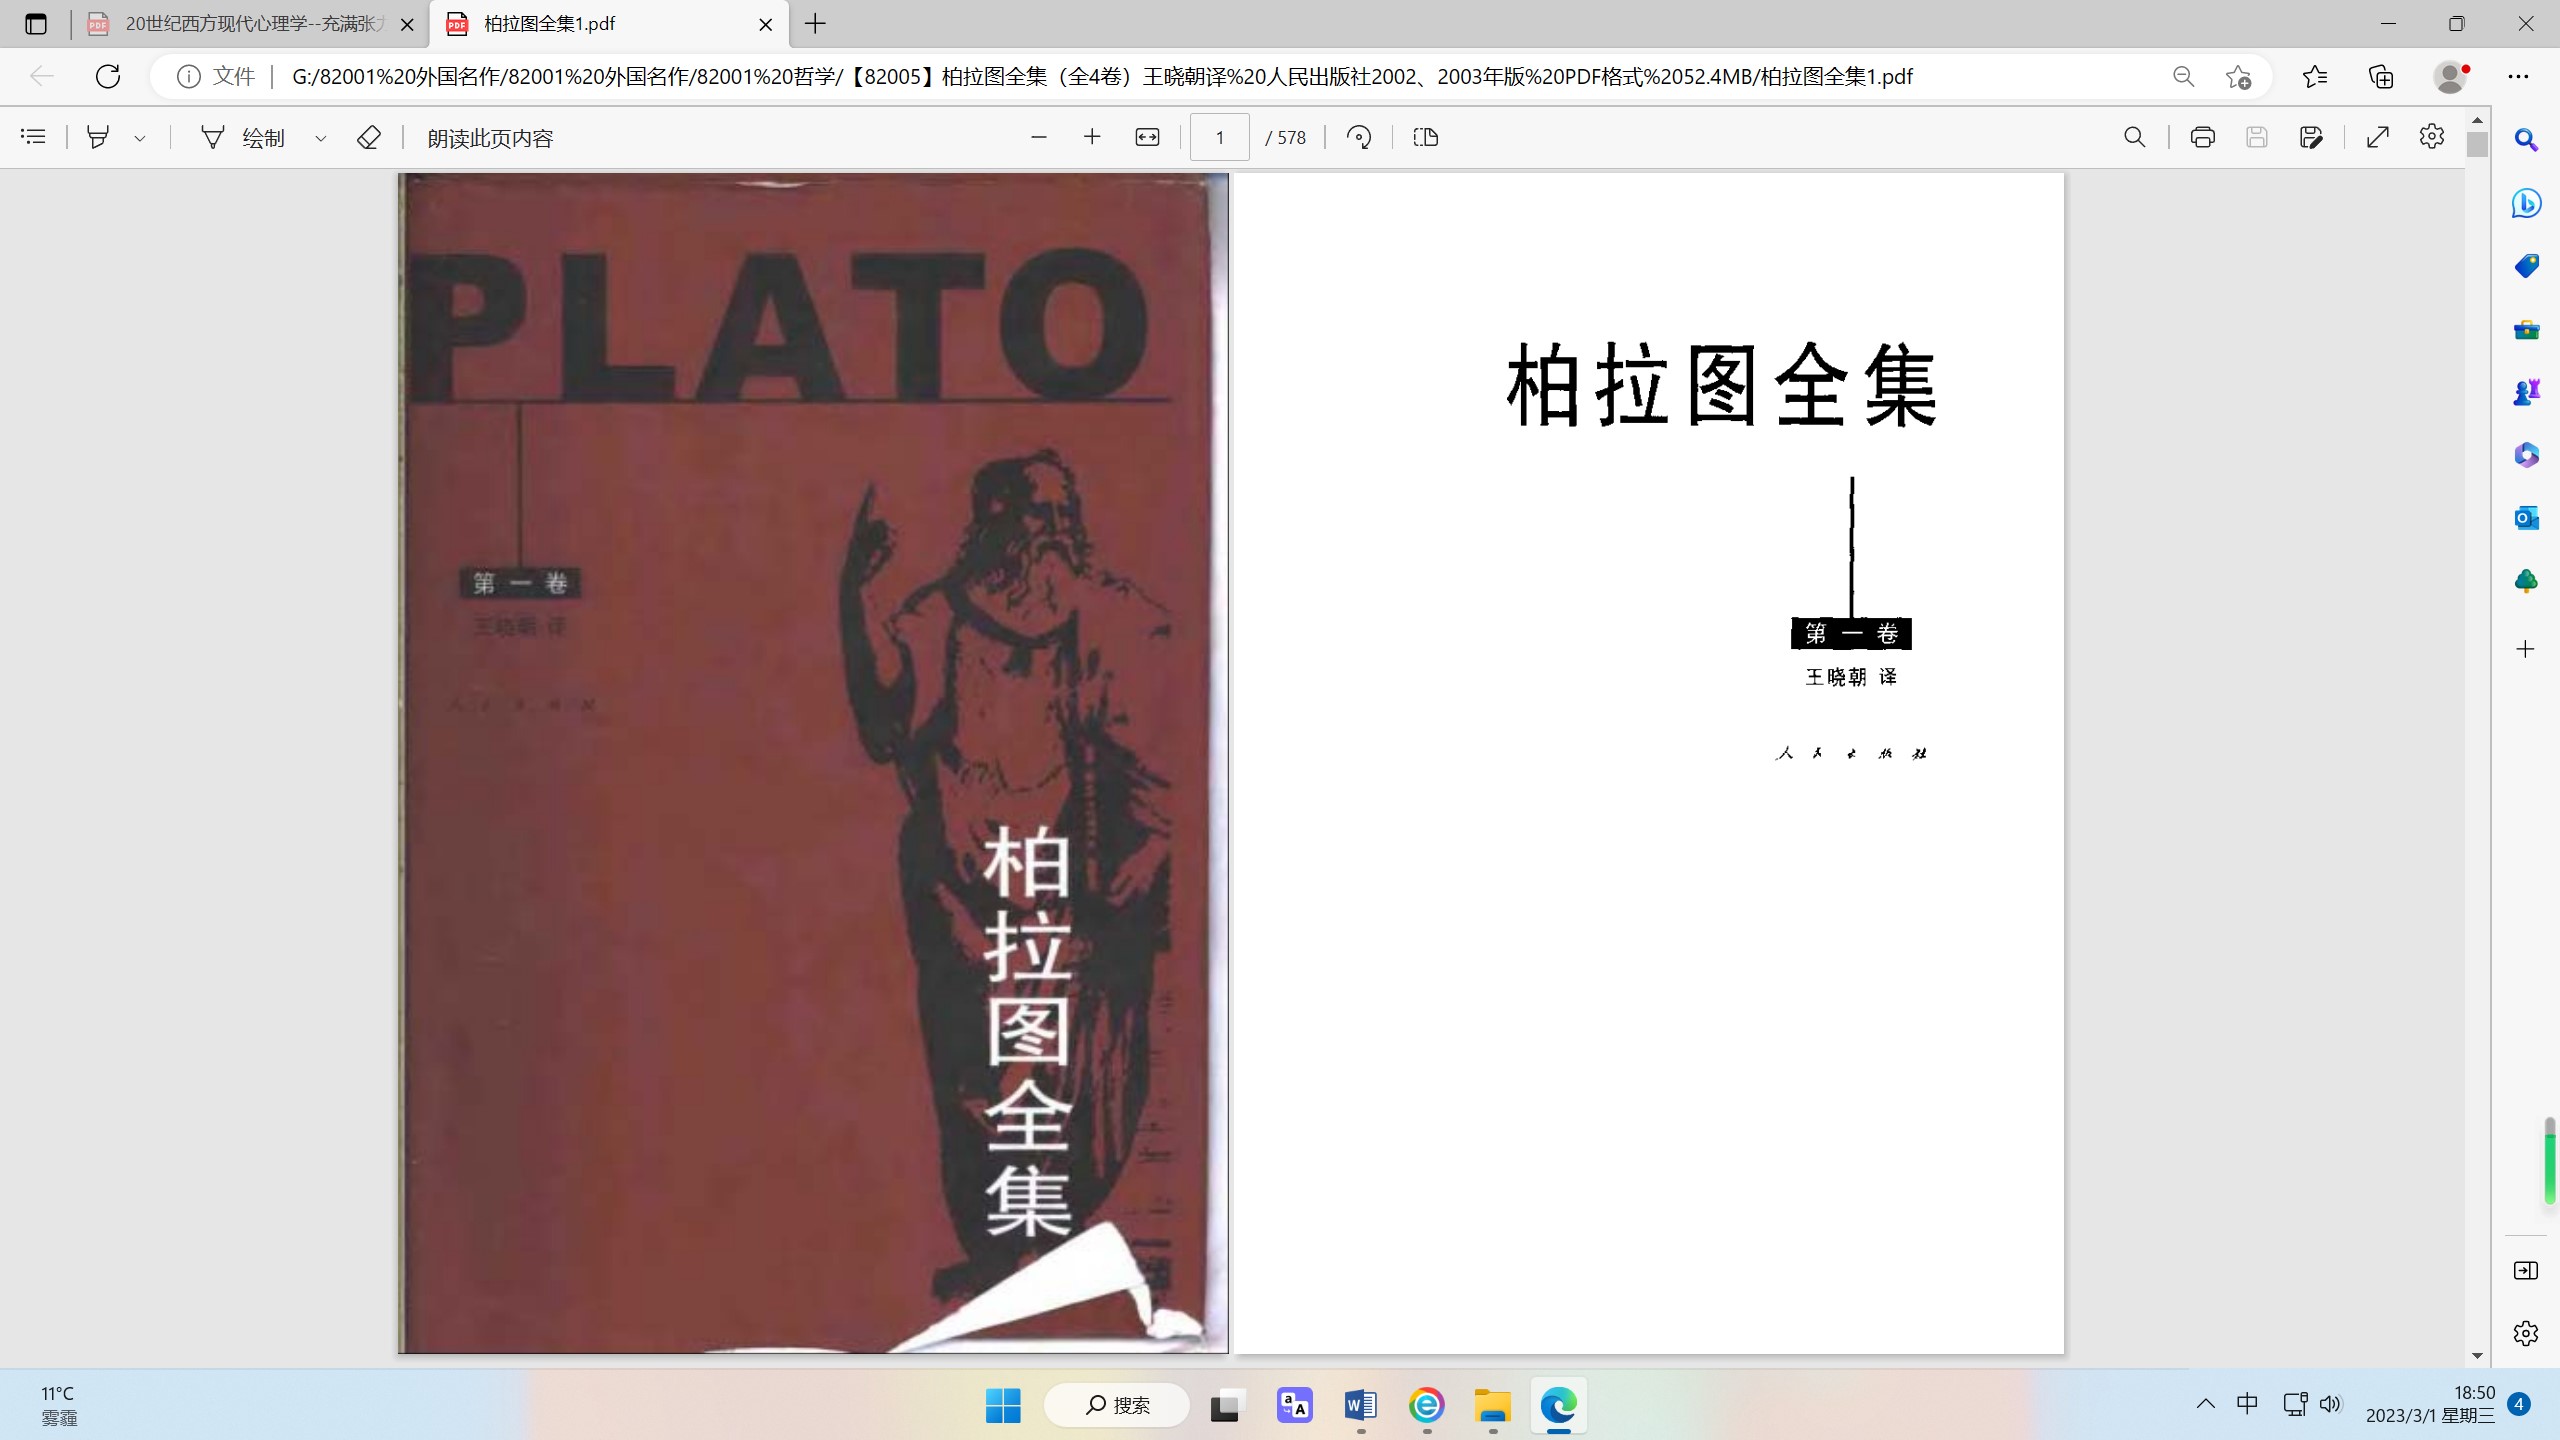Click 朗读此页内容 read aloud button
This screenshot has height=1440, width=2560.
click(x=490, y=138)
